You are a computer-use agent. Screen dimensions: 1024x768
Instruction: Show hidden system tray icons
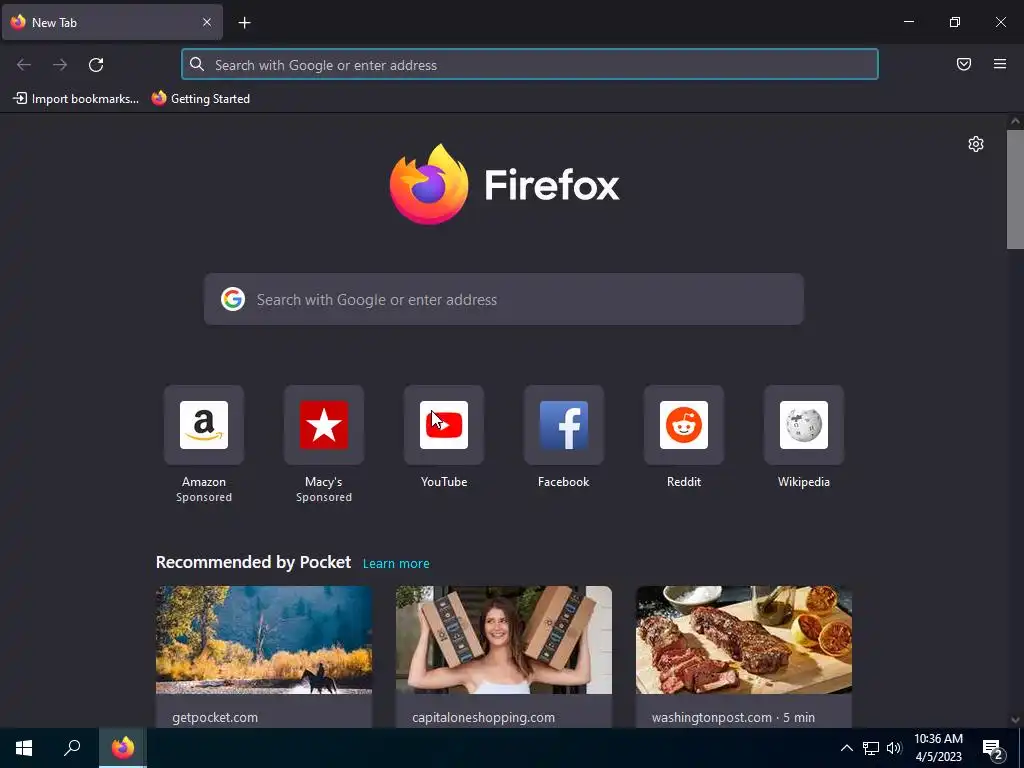click(x=846, y=748)
